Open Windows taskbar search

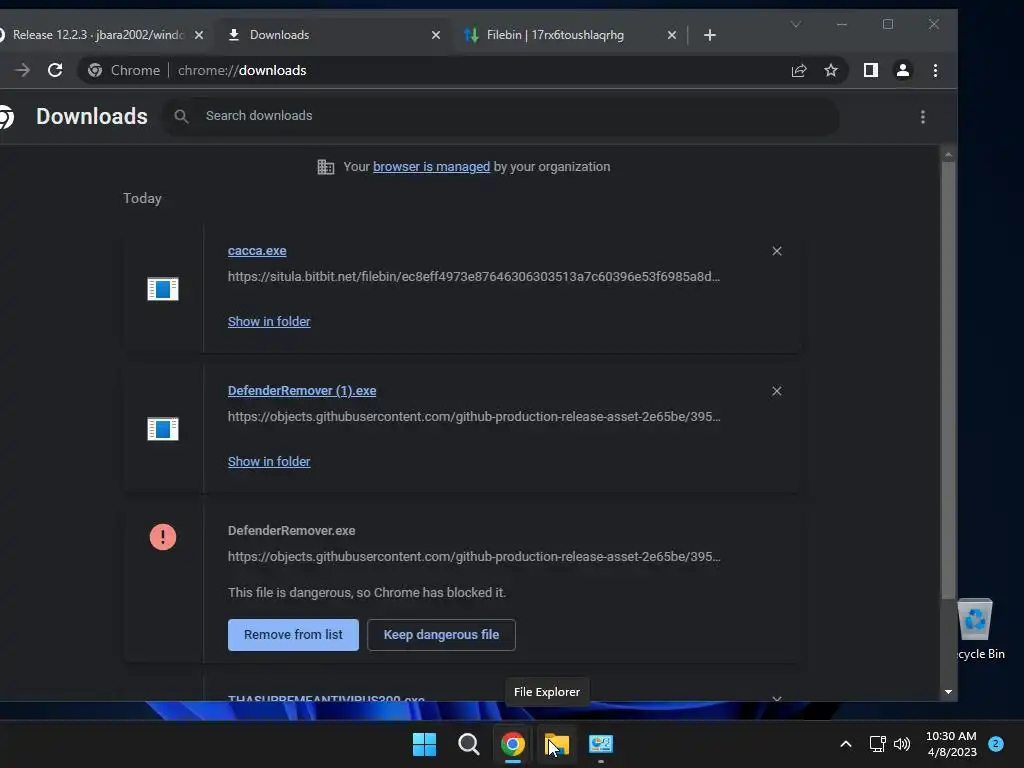click(x=468, y=744)
